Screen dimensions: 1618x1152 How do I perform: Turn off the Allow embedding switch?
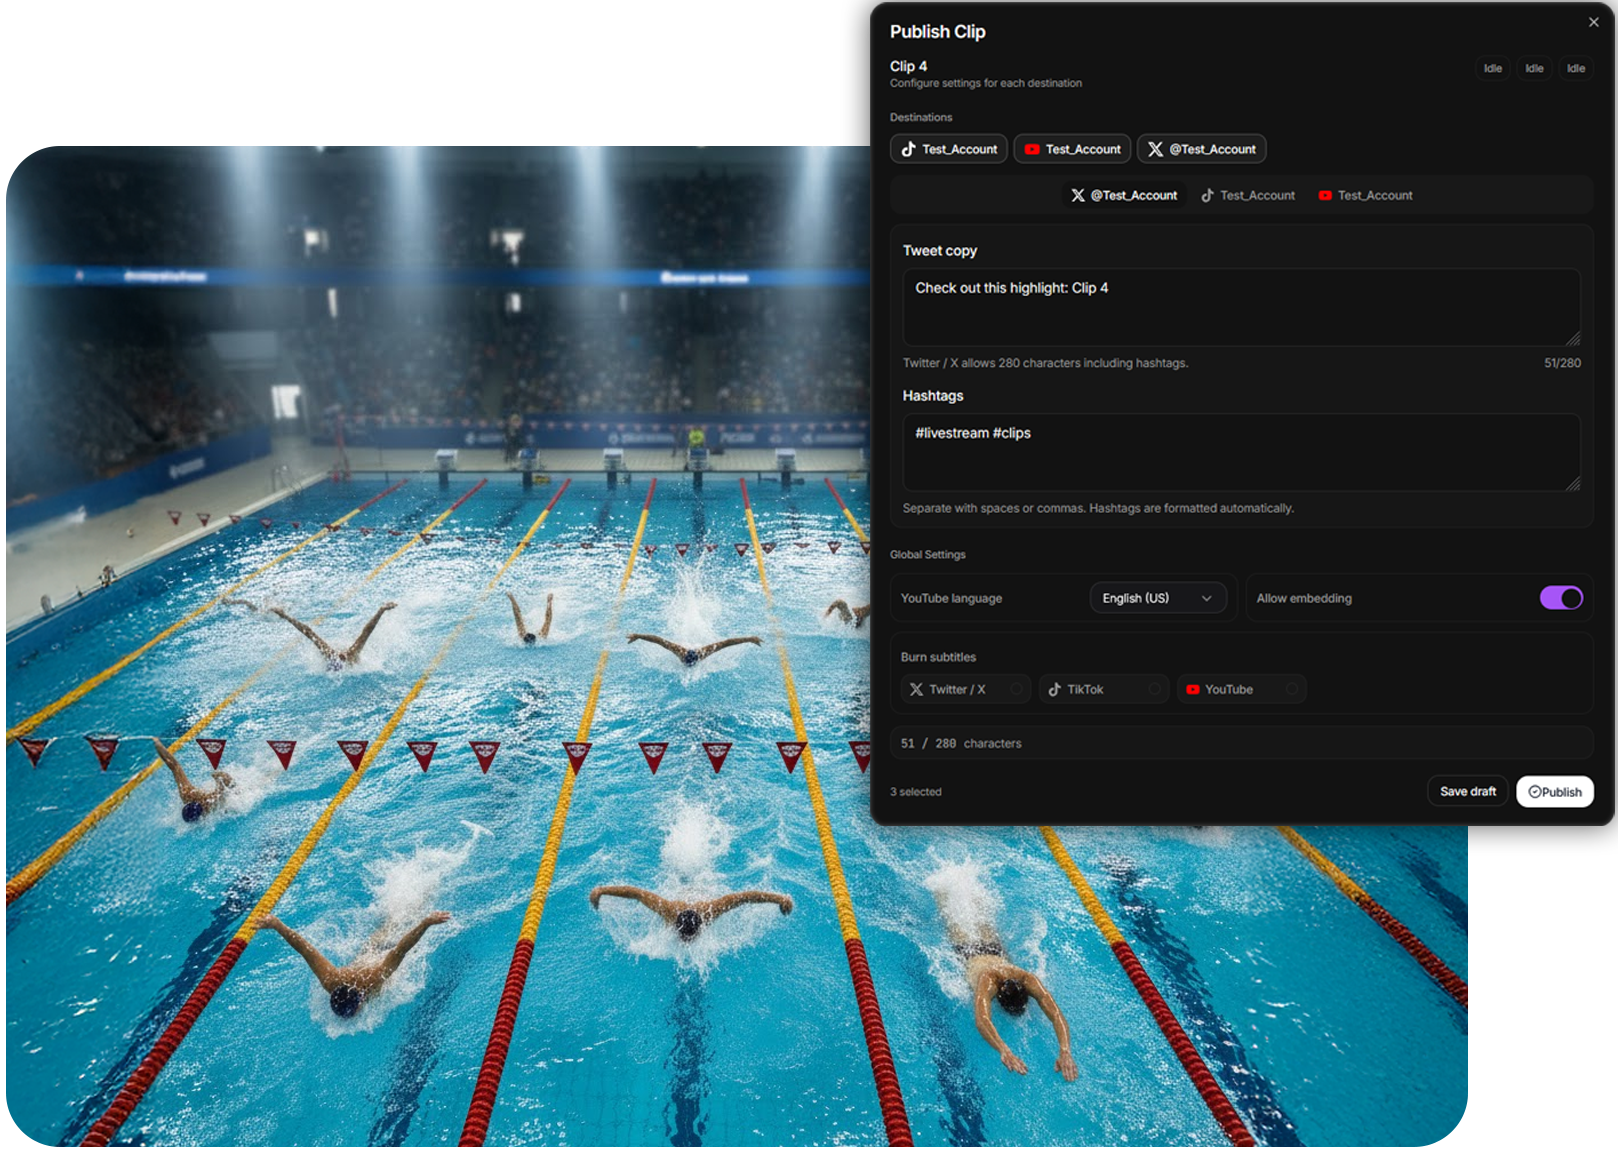[1560, 598]
